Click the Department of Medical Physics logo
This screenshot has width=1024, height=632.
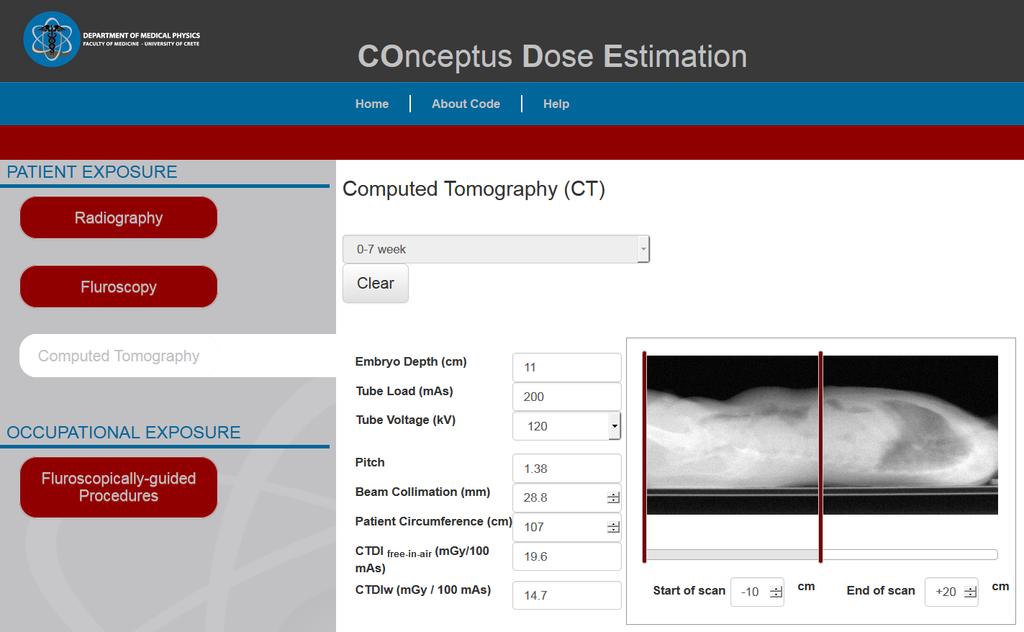click(112, 39)
